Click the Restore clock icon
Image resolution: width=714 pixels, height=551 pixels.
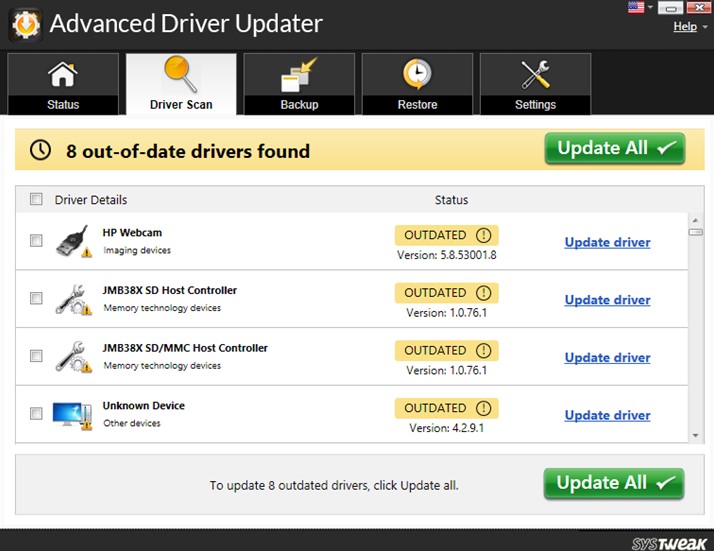(417, 74)
